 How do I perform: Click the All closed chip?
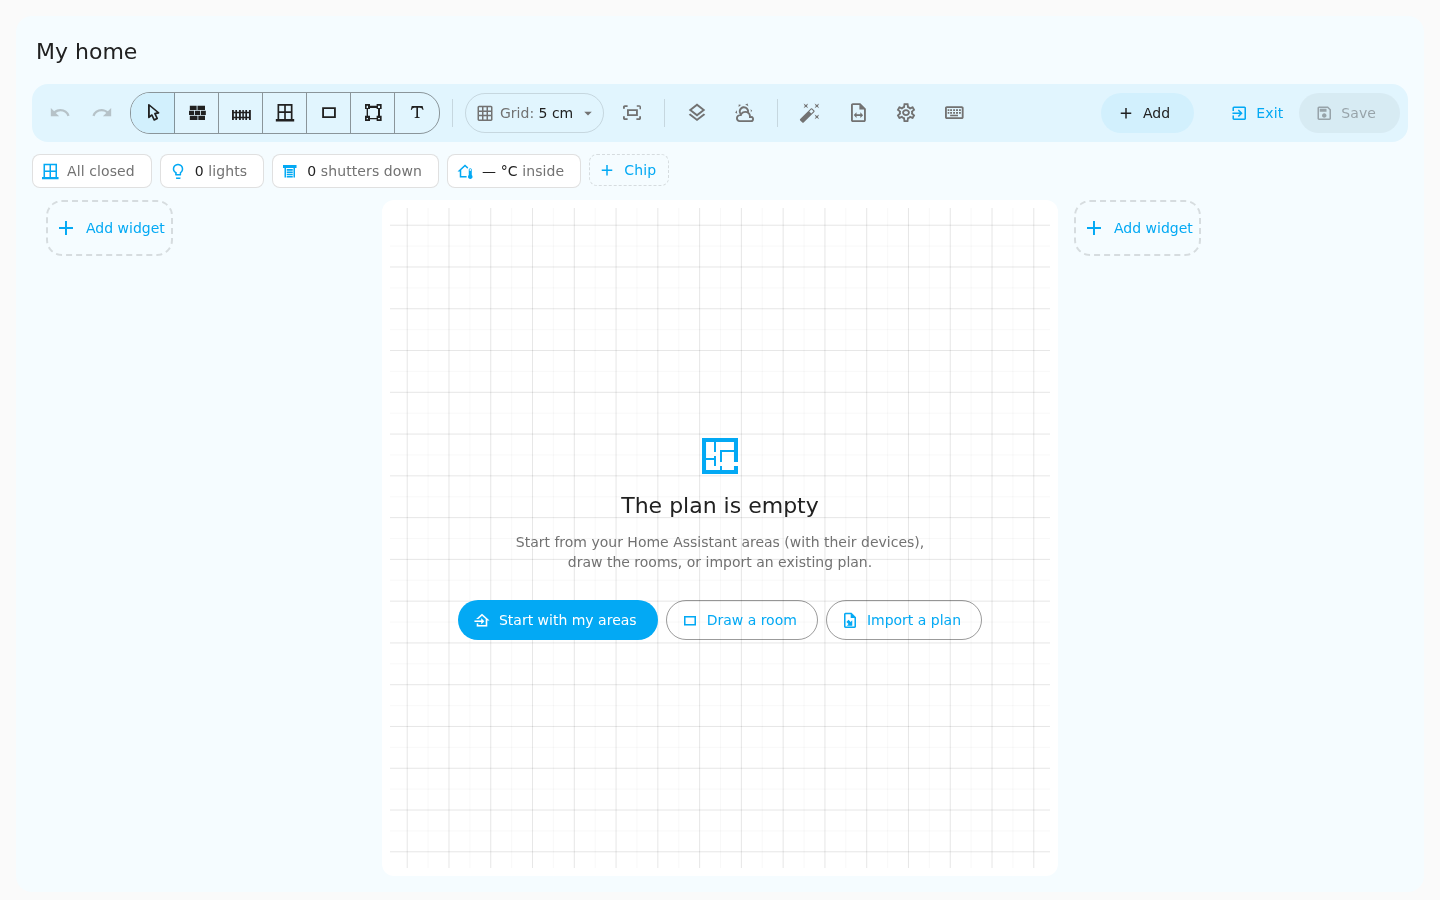tap(92, 171)
